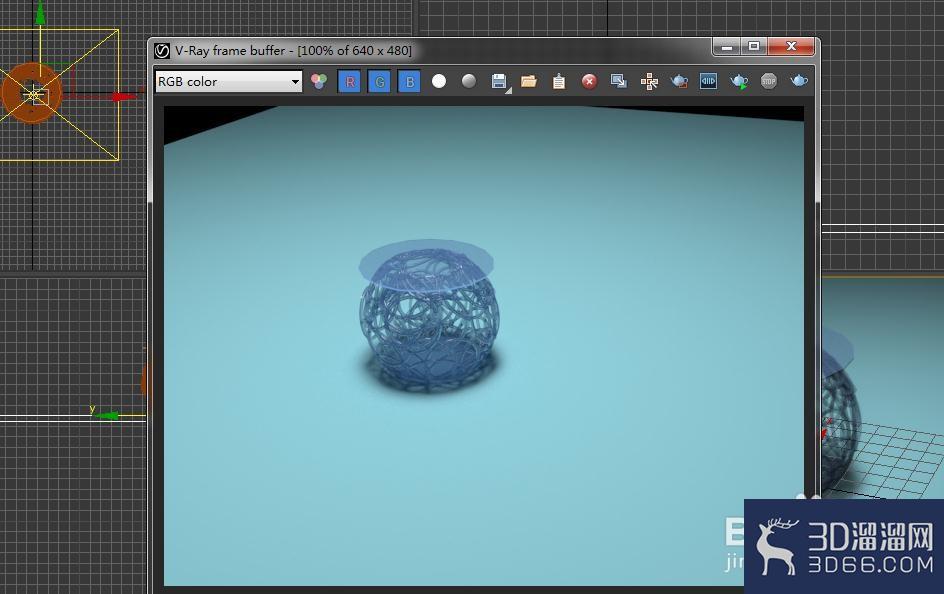Copy the render to clipboard
Image resolution: width=944 pixels, height=594 pixels.
click(x=558, y=81)
